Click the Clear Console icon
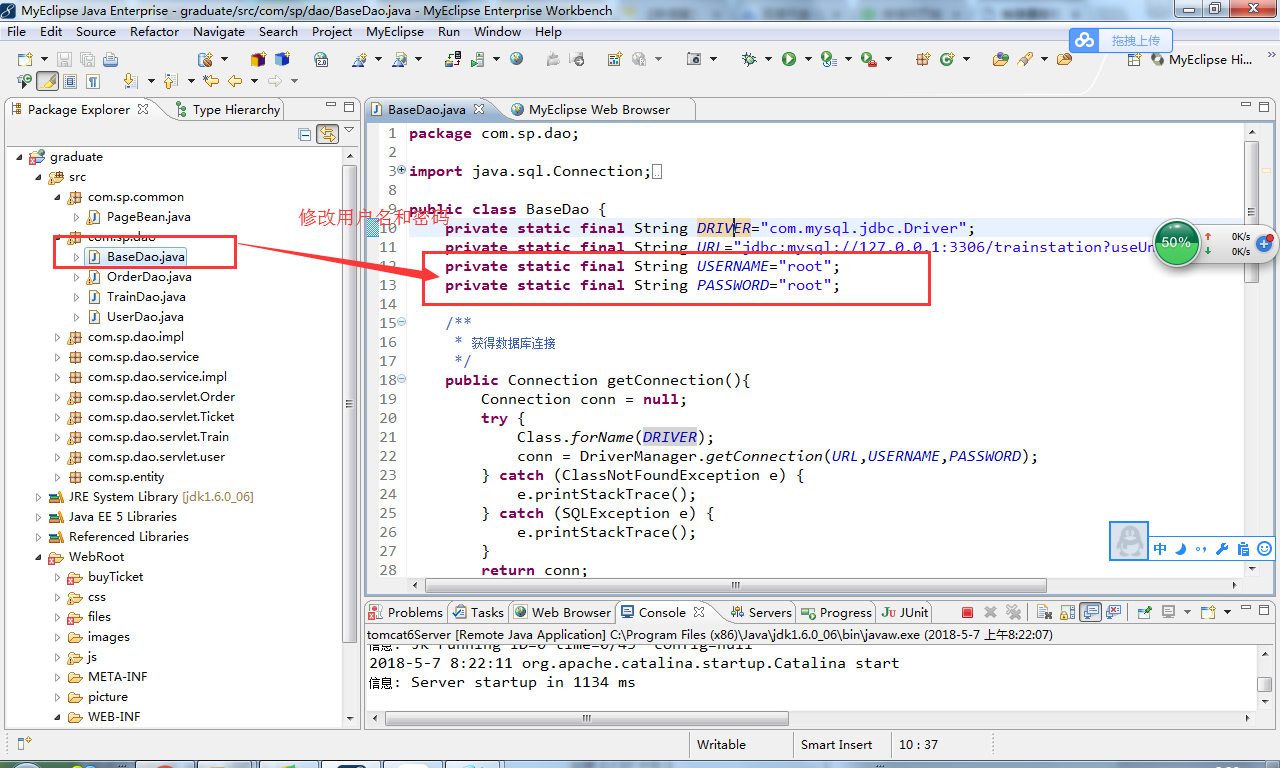 [1043, 612]
